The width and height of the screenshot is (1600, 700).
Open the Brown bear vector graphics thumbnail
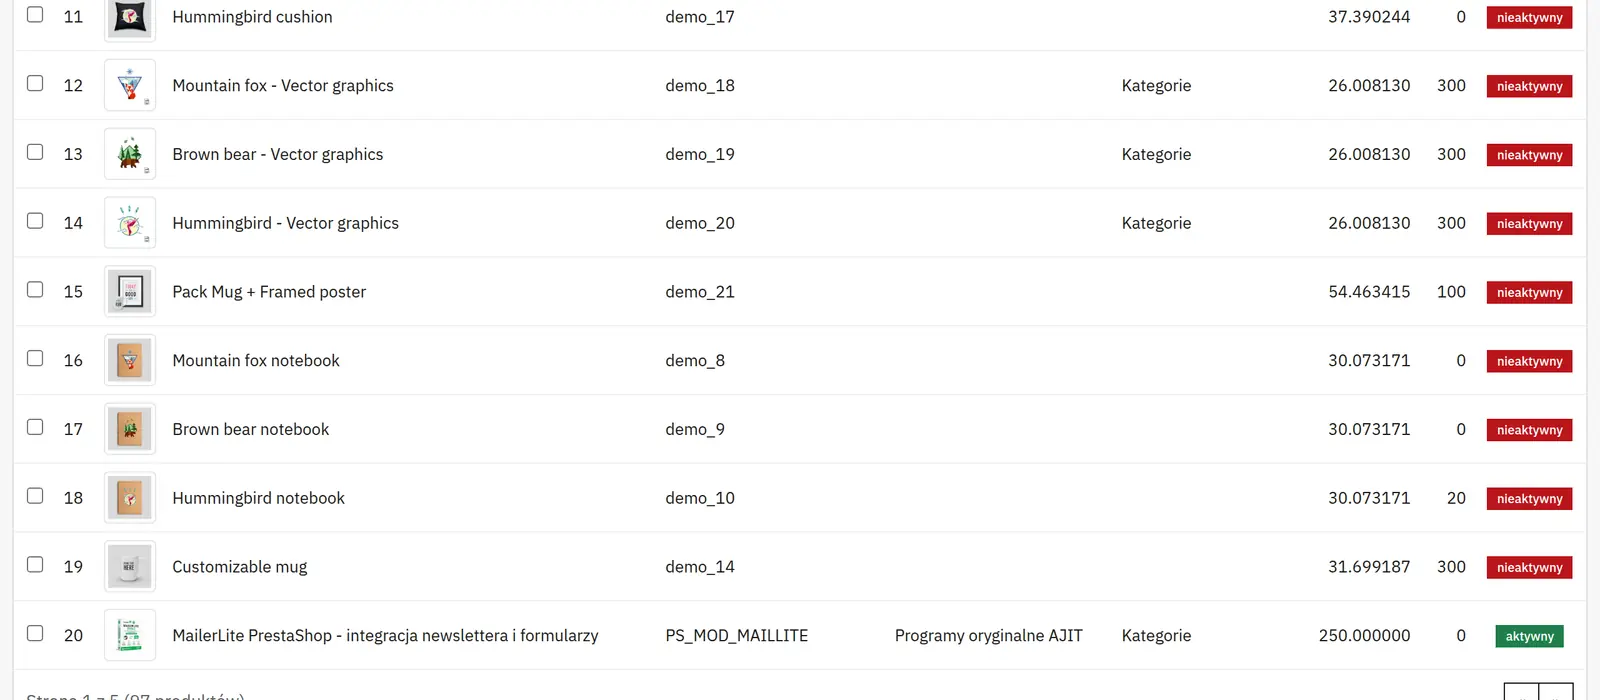click(130, 154)
